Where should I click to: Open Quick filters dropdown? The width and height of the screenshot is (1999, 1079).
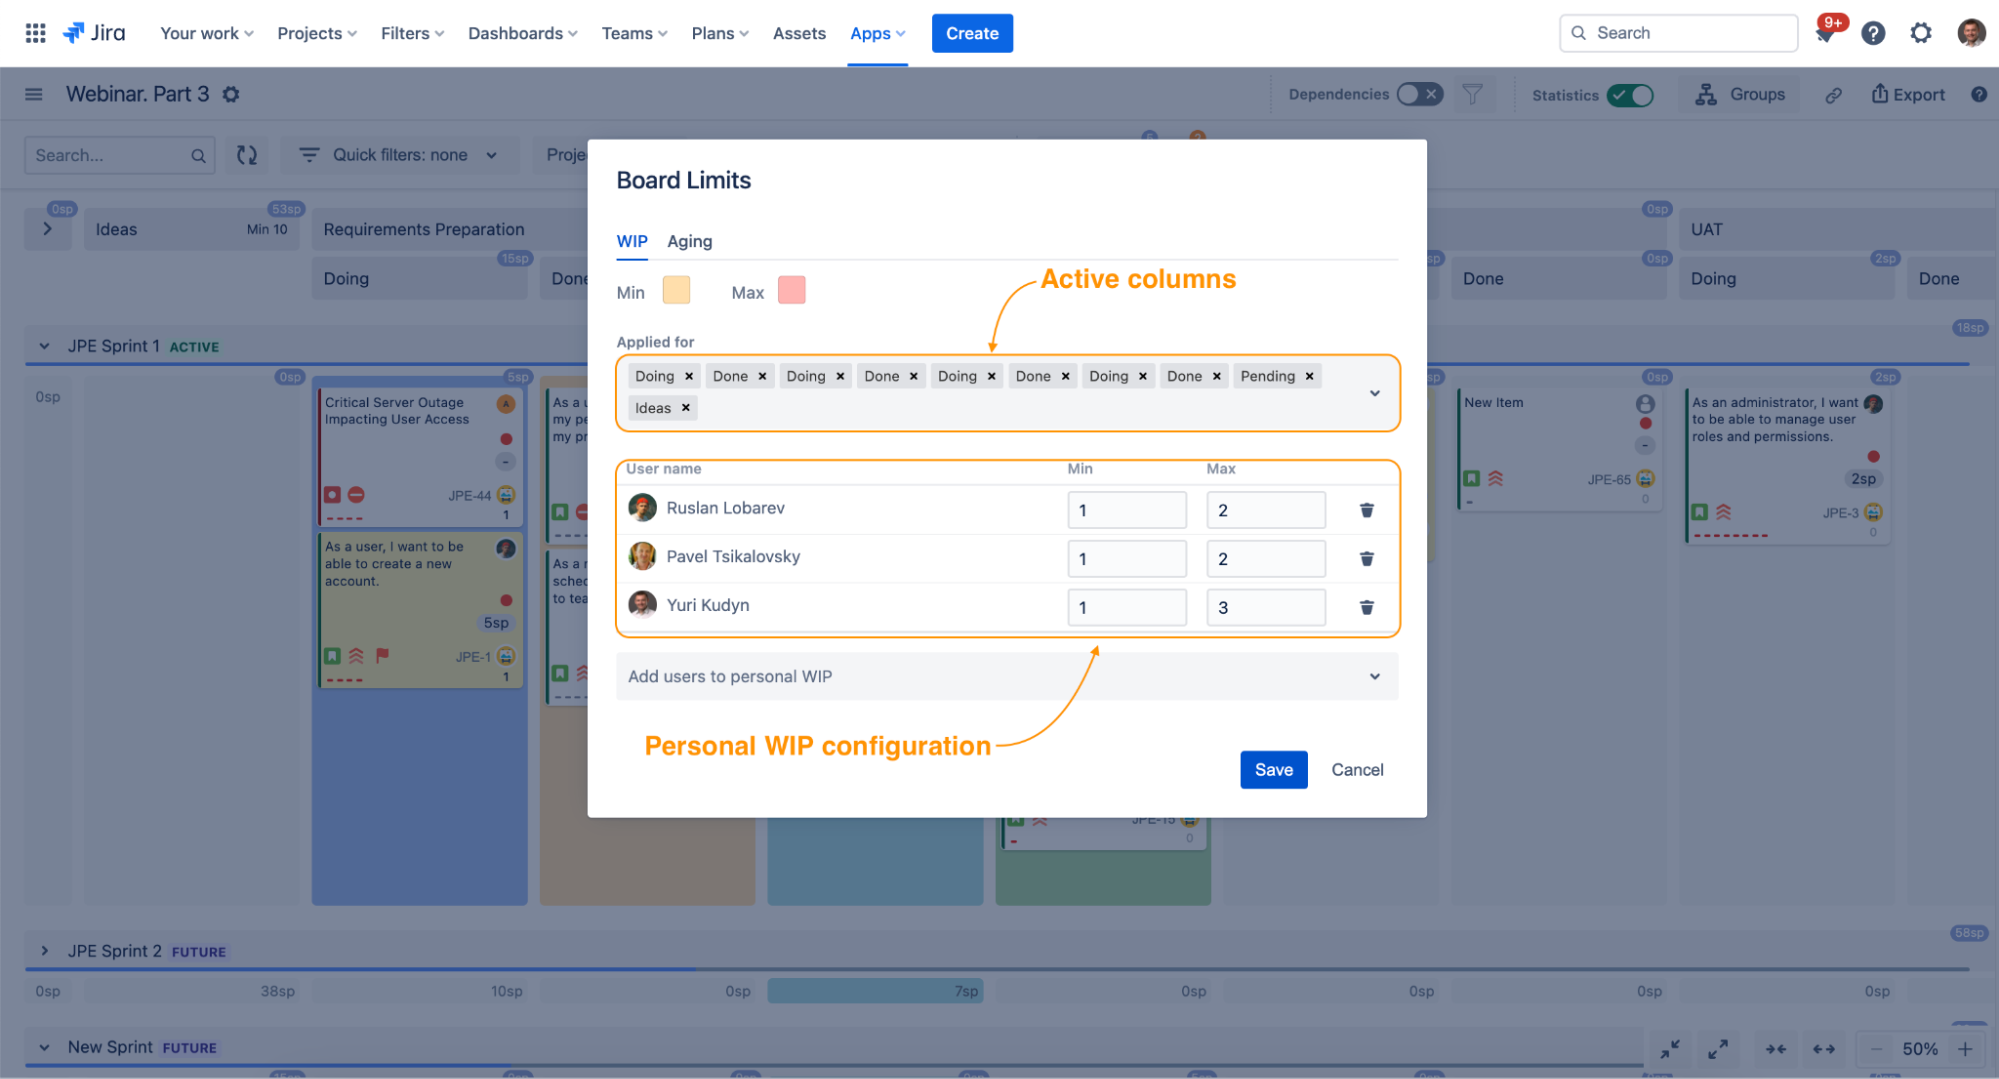click(x=399, y=155)
